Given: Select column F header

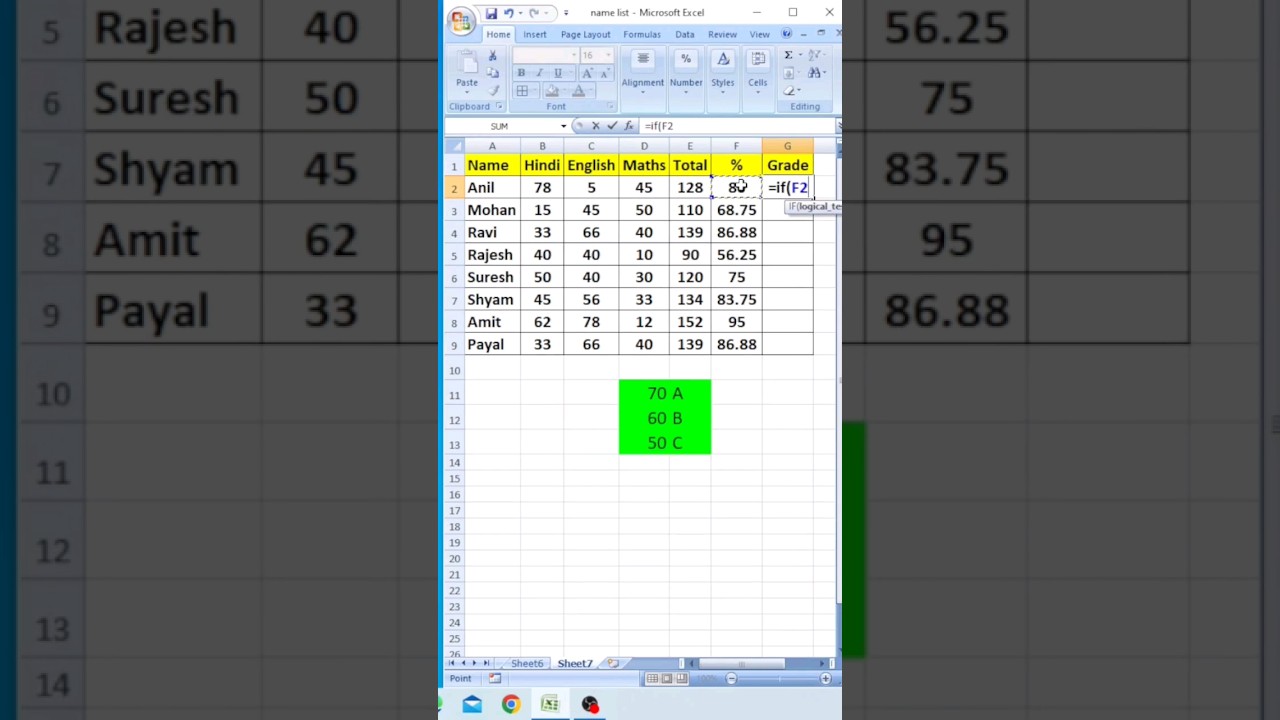Looking at the screenshot, I should (x=736, y=146).
